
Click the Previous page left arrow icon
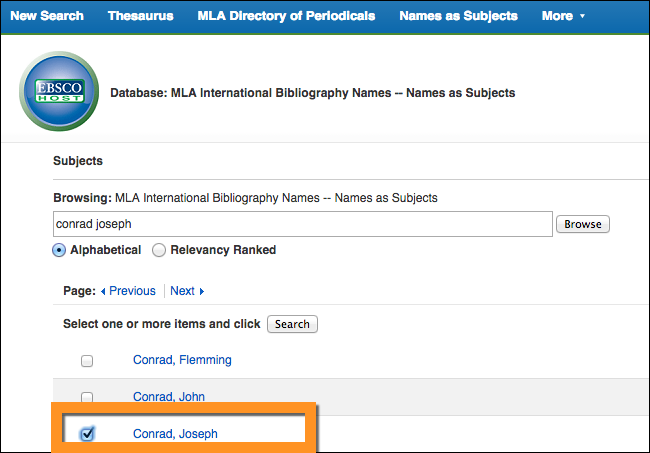tap(103, 291)
